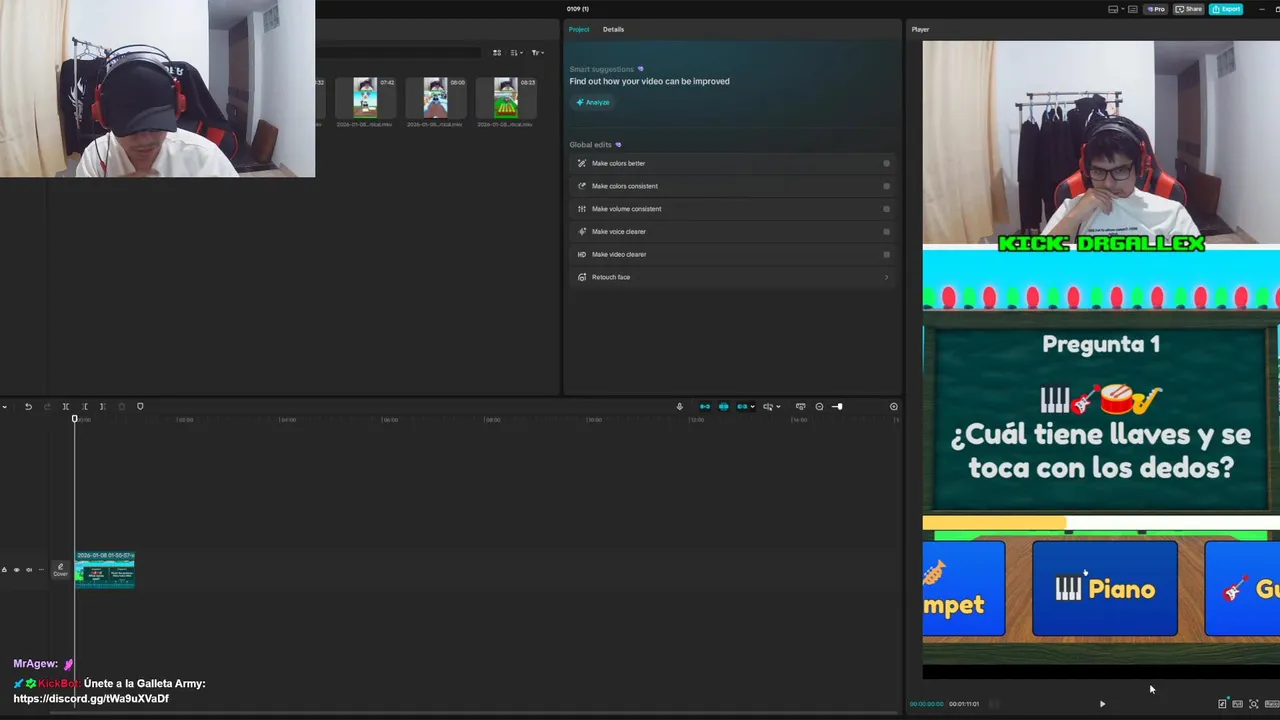Open the layout dropdown arrow in title bar
The image size is (1280, 720).
point(1123,9)
